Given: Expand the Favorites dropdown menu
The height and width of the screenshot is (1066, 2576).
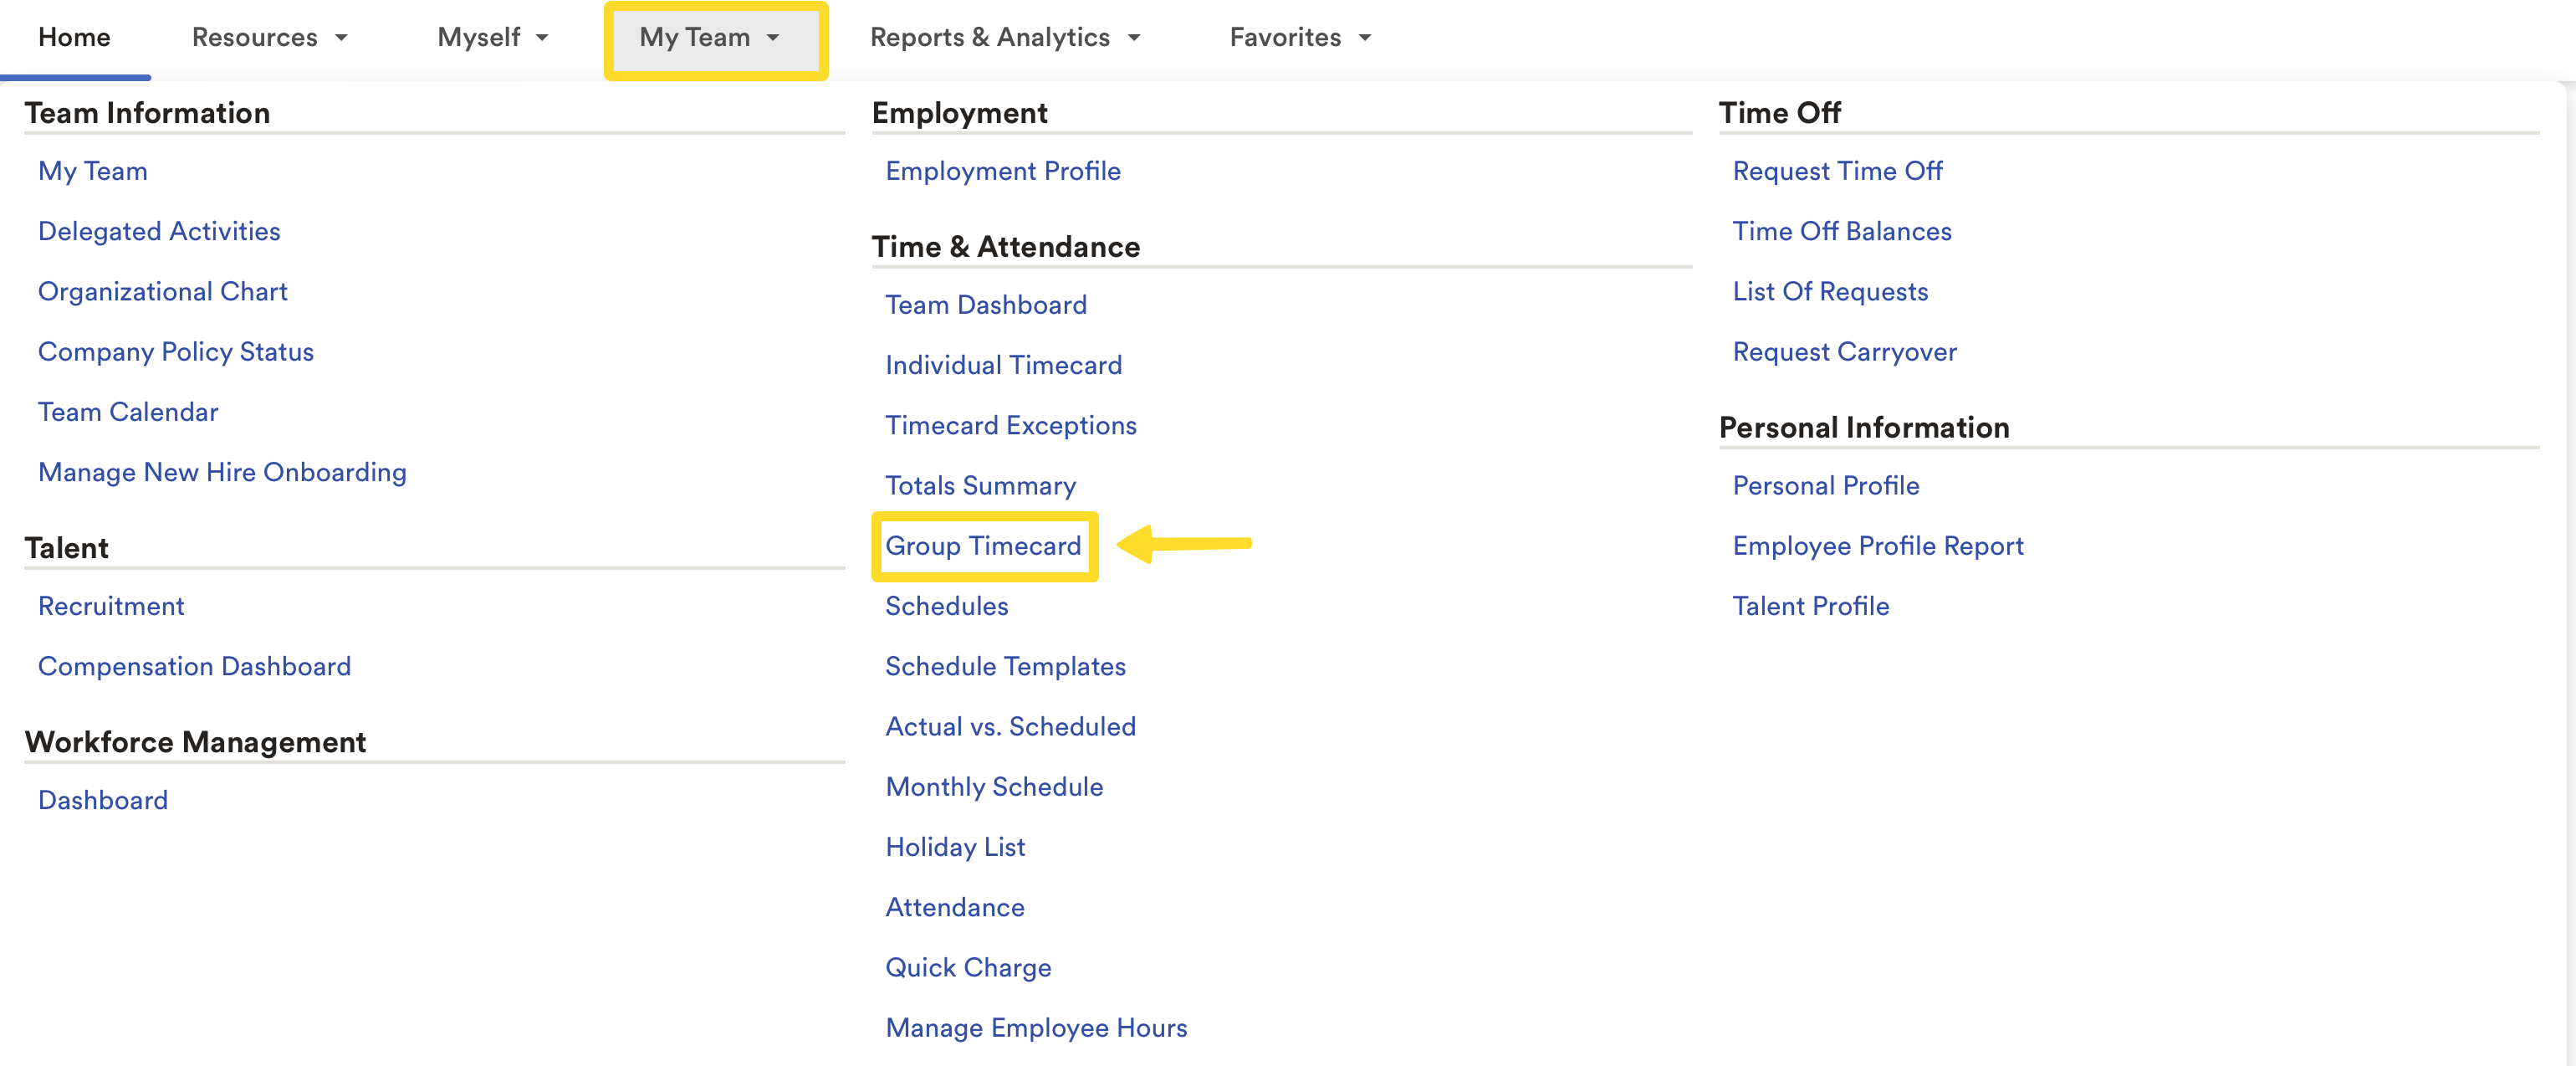Looking at the screenshot, I should click(x=1299, y=37).
